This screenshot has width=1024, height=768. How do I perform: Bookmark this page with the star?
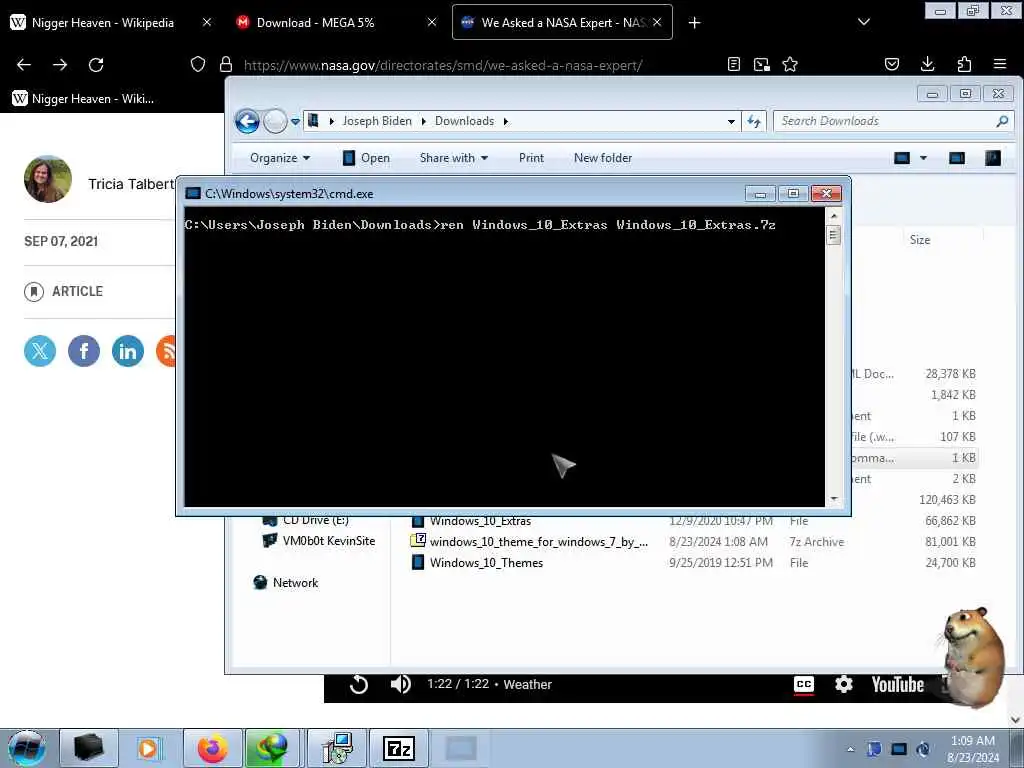click(790, 64)
